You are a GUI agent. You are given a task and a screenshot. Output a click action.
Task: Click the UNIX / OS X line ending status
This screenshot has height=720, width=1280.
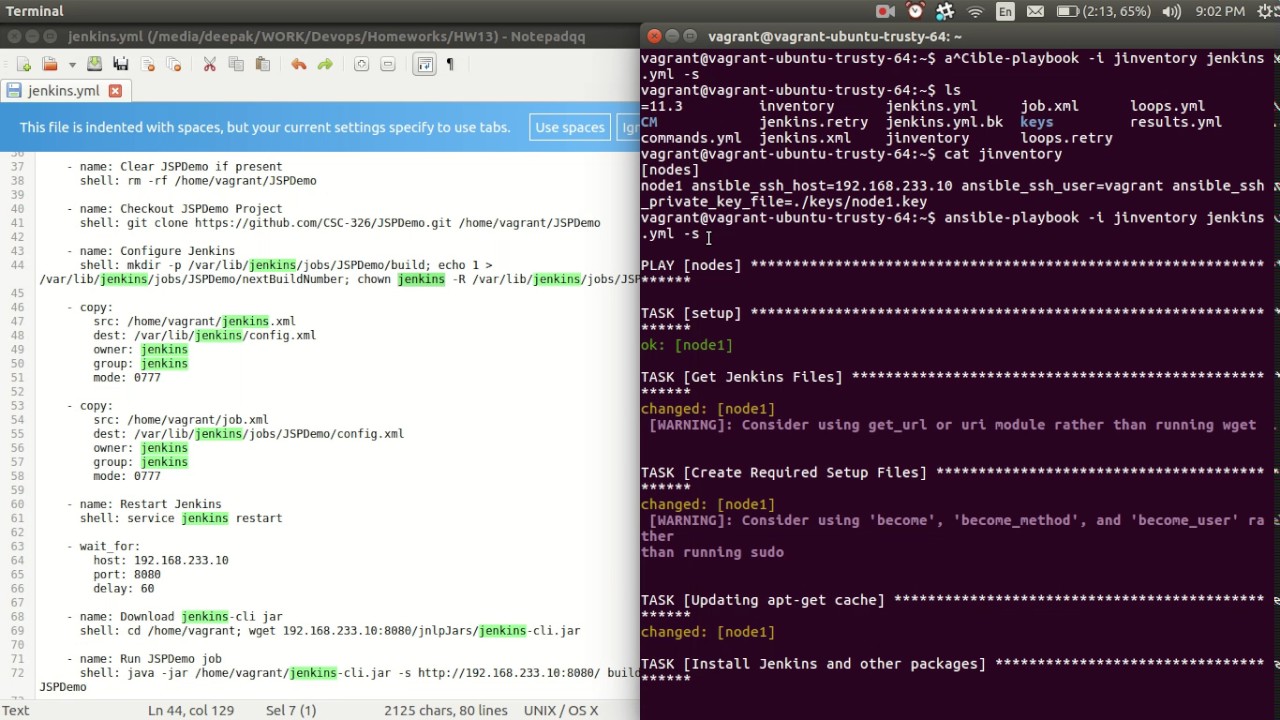click(560, 710)
